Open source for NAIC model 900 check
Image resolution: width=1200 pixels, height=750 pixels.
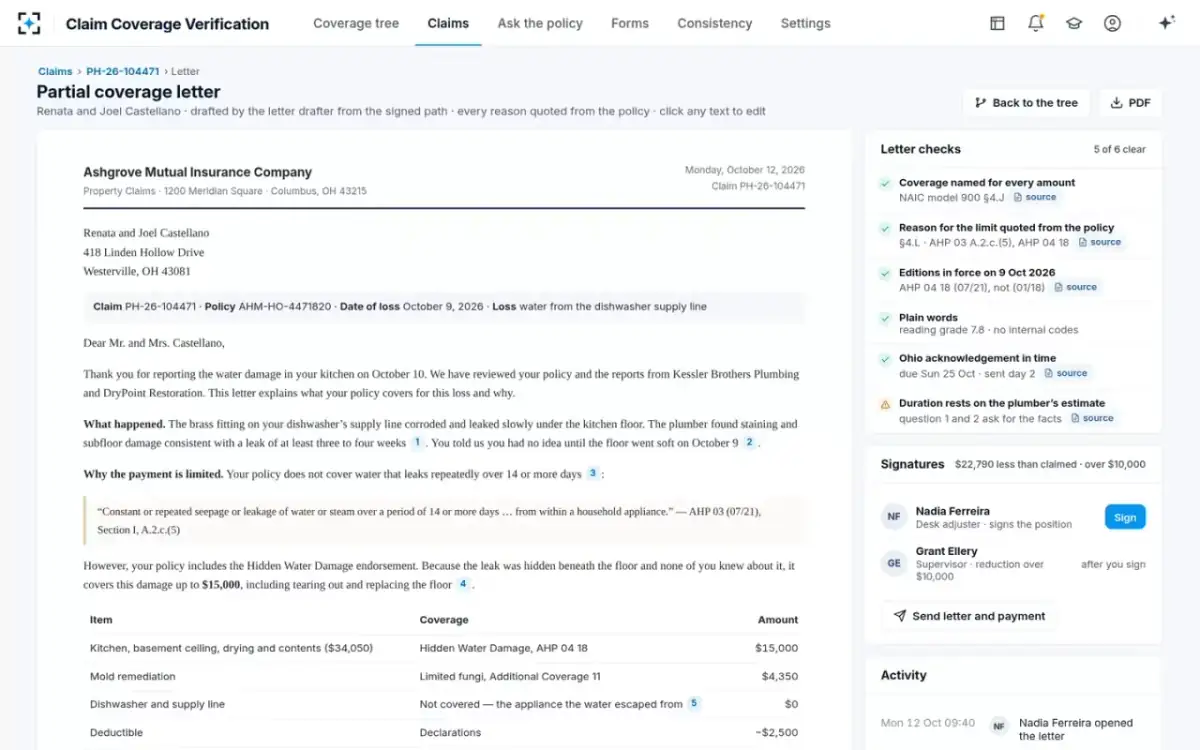coord(1035,197)
